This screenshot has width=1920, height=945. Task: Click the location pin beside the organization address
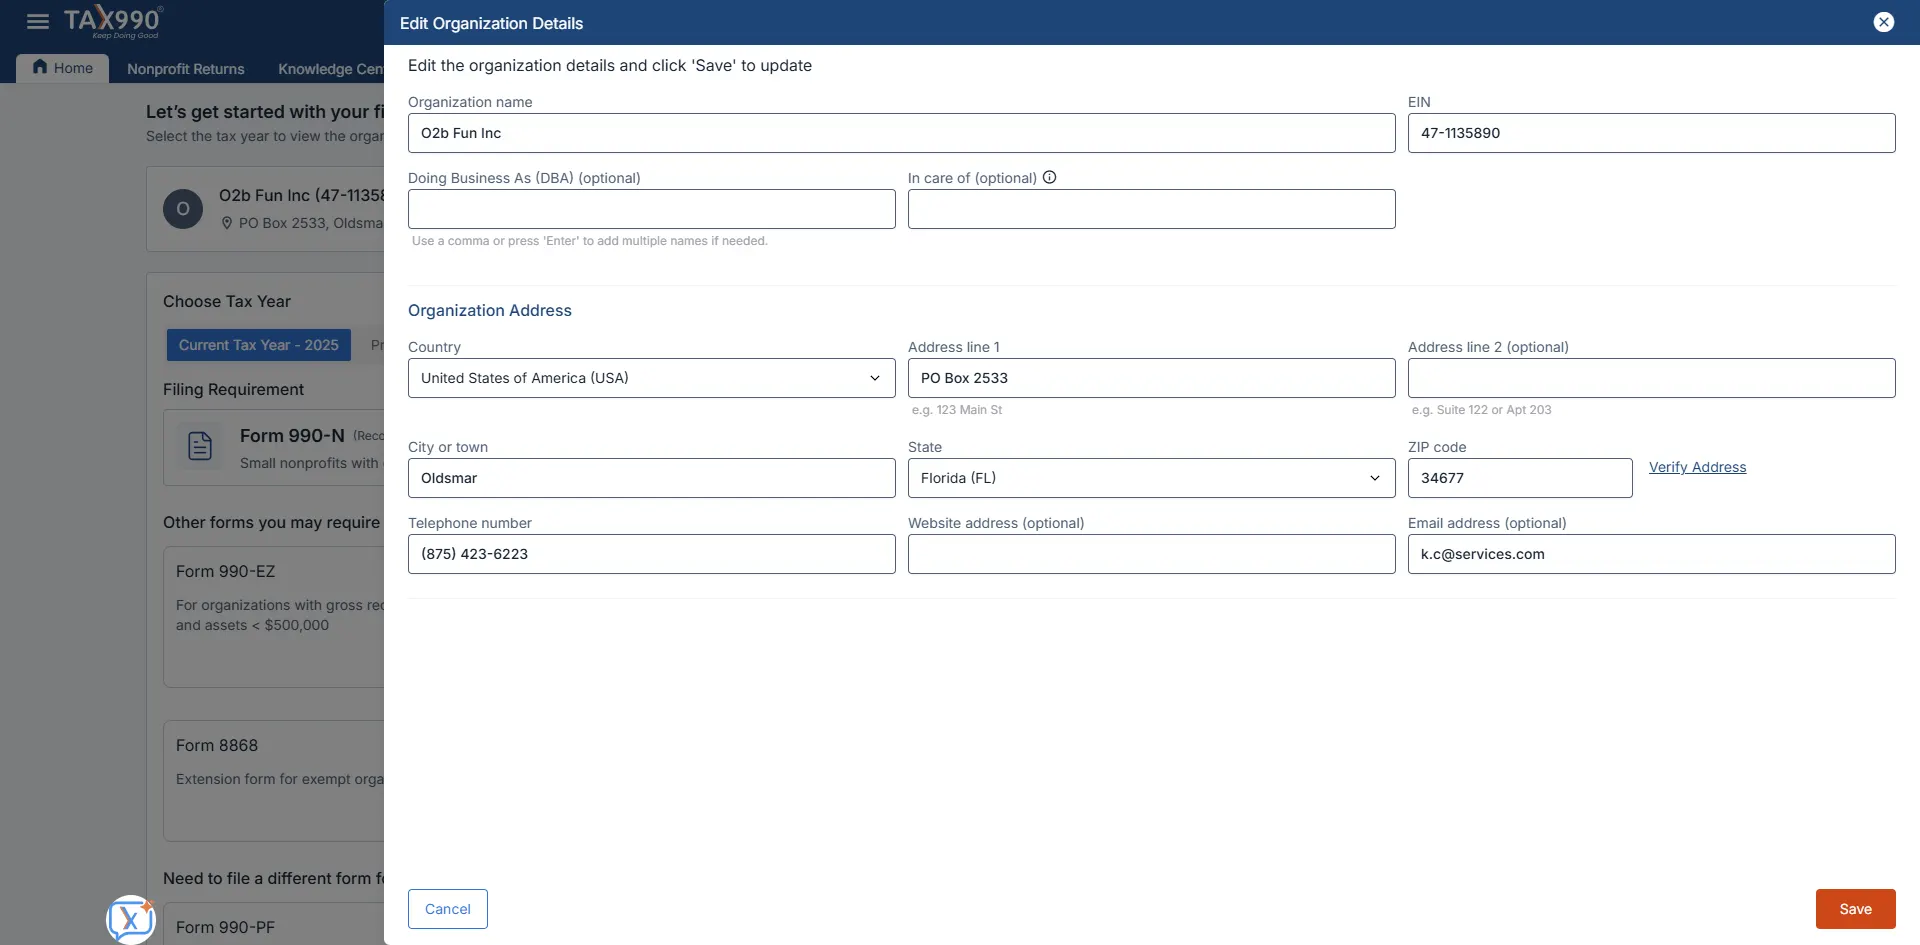[227, 223]
